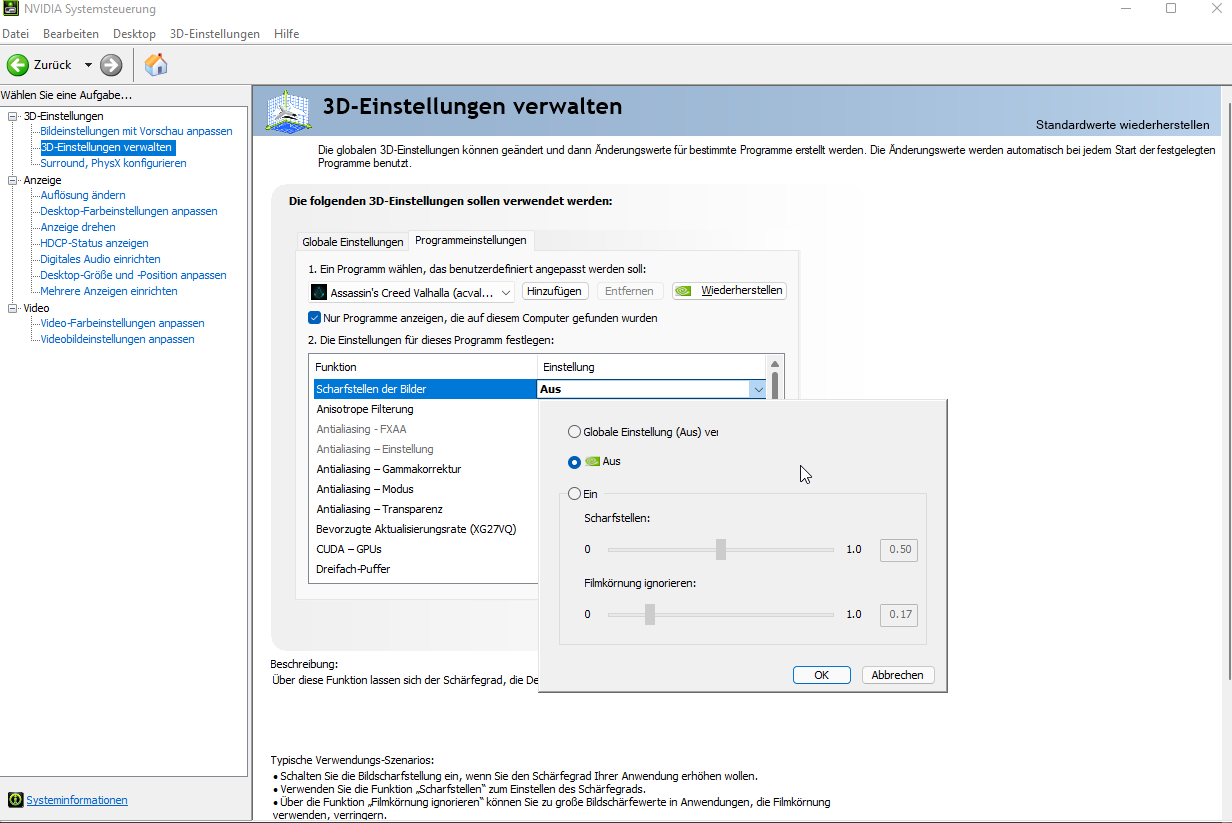Select the Ein radio button
Viewport: 1232px width, 823px height.
click(x=574, y=493)
